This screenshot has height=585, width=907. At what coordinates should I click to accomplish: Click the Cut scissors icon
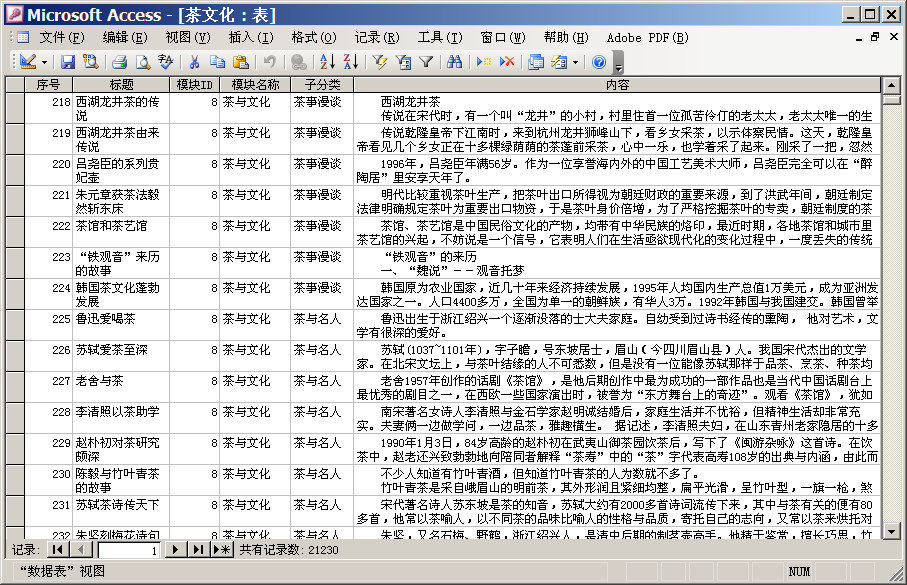point(194,61)
